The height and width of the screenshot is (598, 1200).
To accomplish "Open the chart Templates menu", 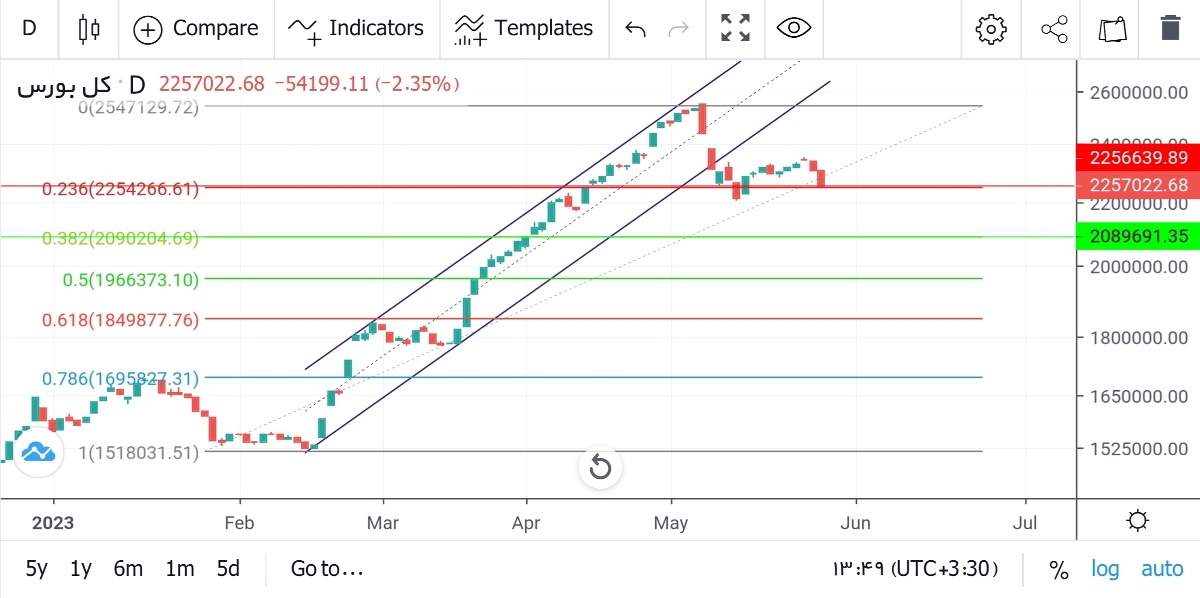I will coord(524,28).
